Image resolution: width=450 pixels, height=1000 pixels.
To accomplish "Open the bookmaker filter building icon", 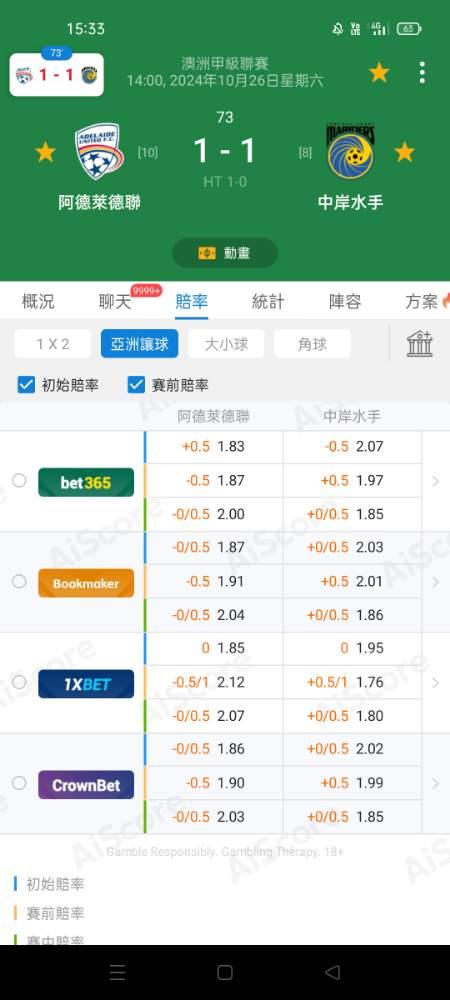I will (420, 344).
